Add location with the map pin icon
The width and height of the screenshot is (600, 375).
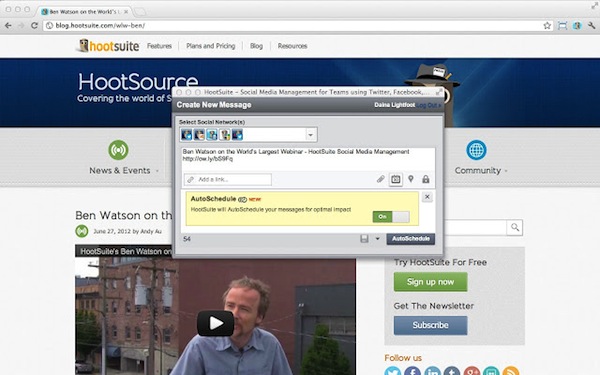coord(411,179)
